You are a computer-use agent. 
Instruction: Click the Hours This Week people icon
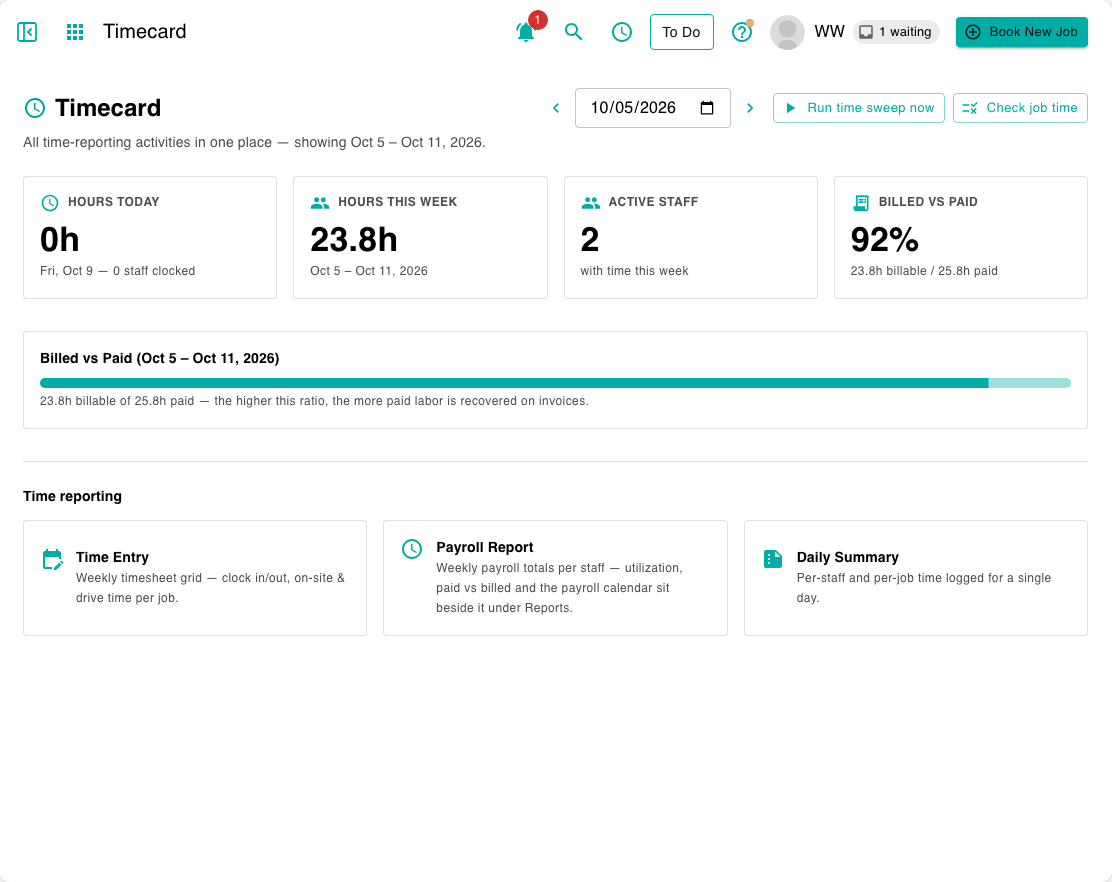click(x=320, y=203)
